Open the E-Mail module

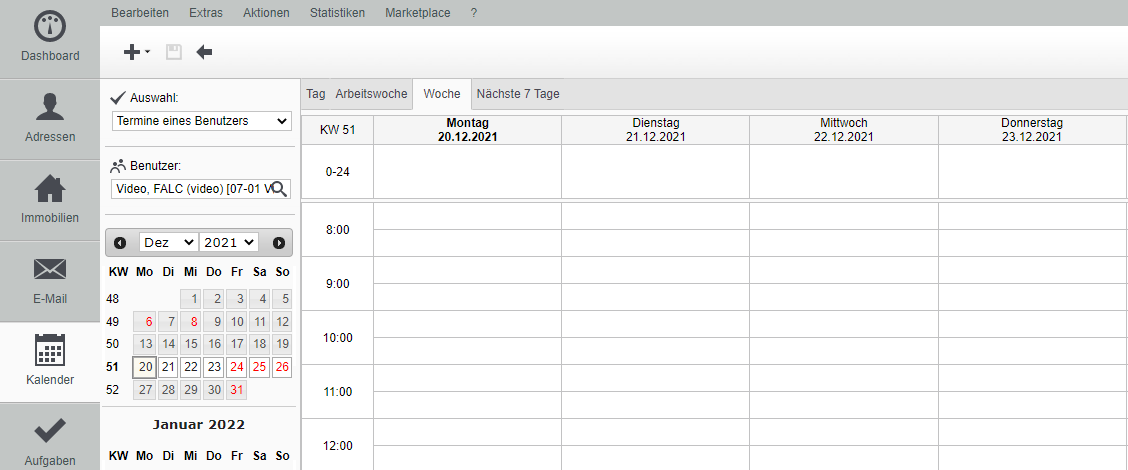click(x=50, y=280)
